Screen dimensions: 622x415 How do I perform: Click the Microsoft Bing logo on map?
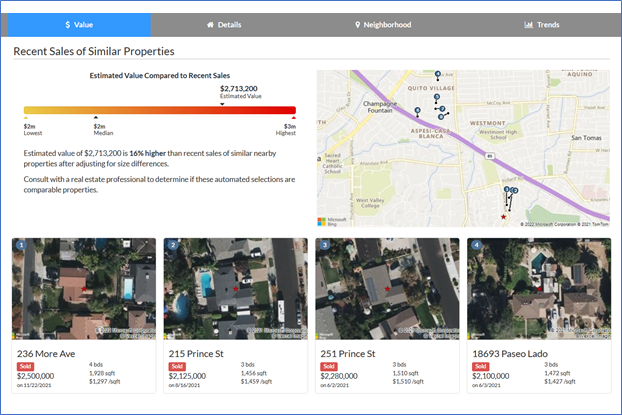(332, 222)
